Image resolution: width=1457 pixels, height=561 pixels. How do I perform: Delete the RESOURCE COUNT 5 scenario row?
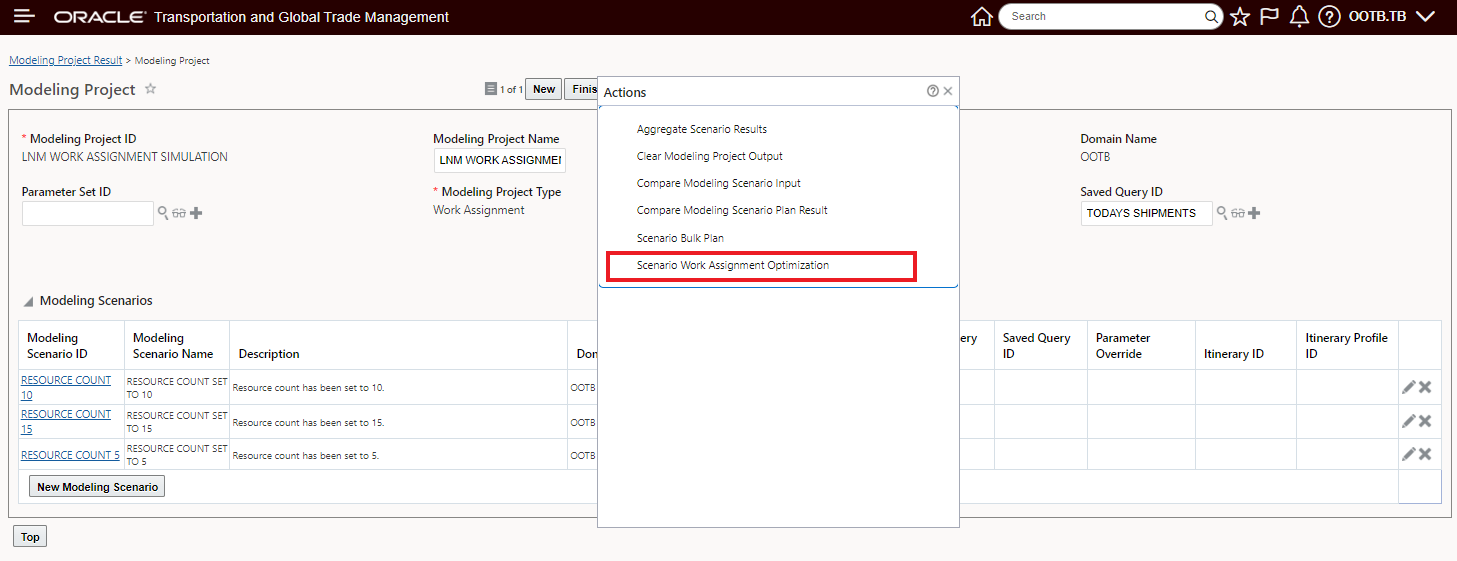point(1425,454)
